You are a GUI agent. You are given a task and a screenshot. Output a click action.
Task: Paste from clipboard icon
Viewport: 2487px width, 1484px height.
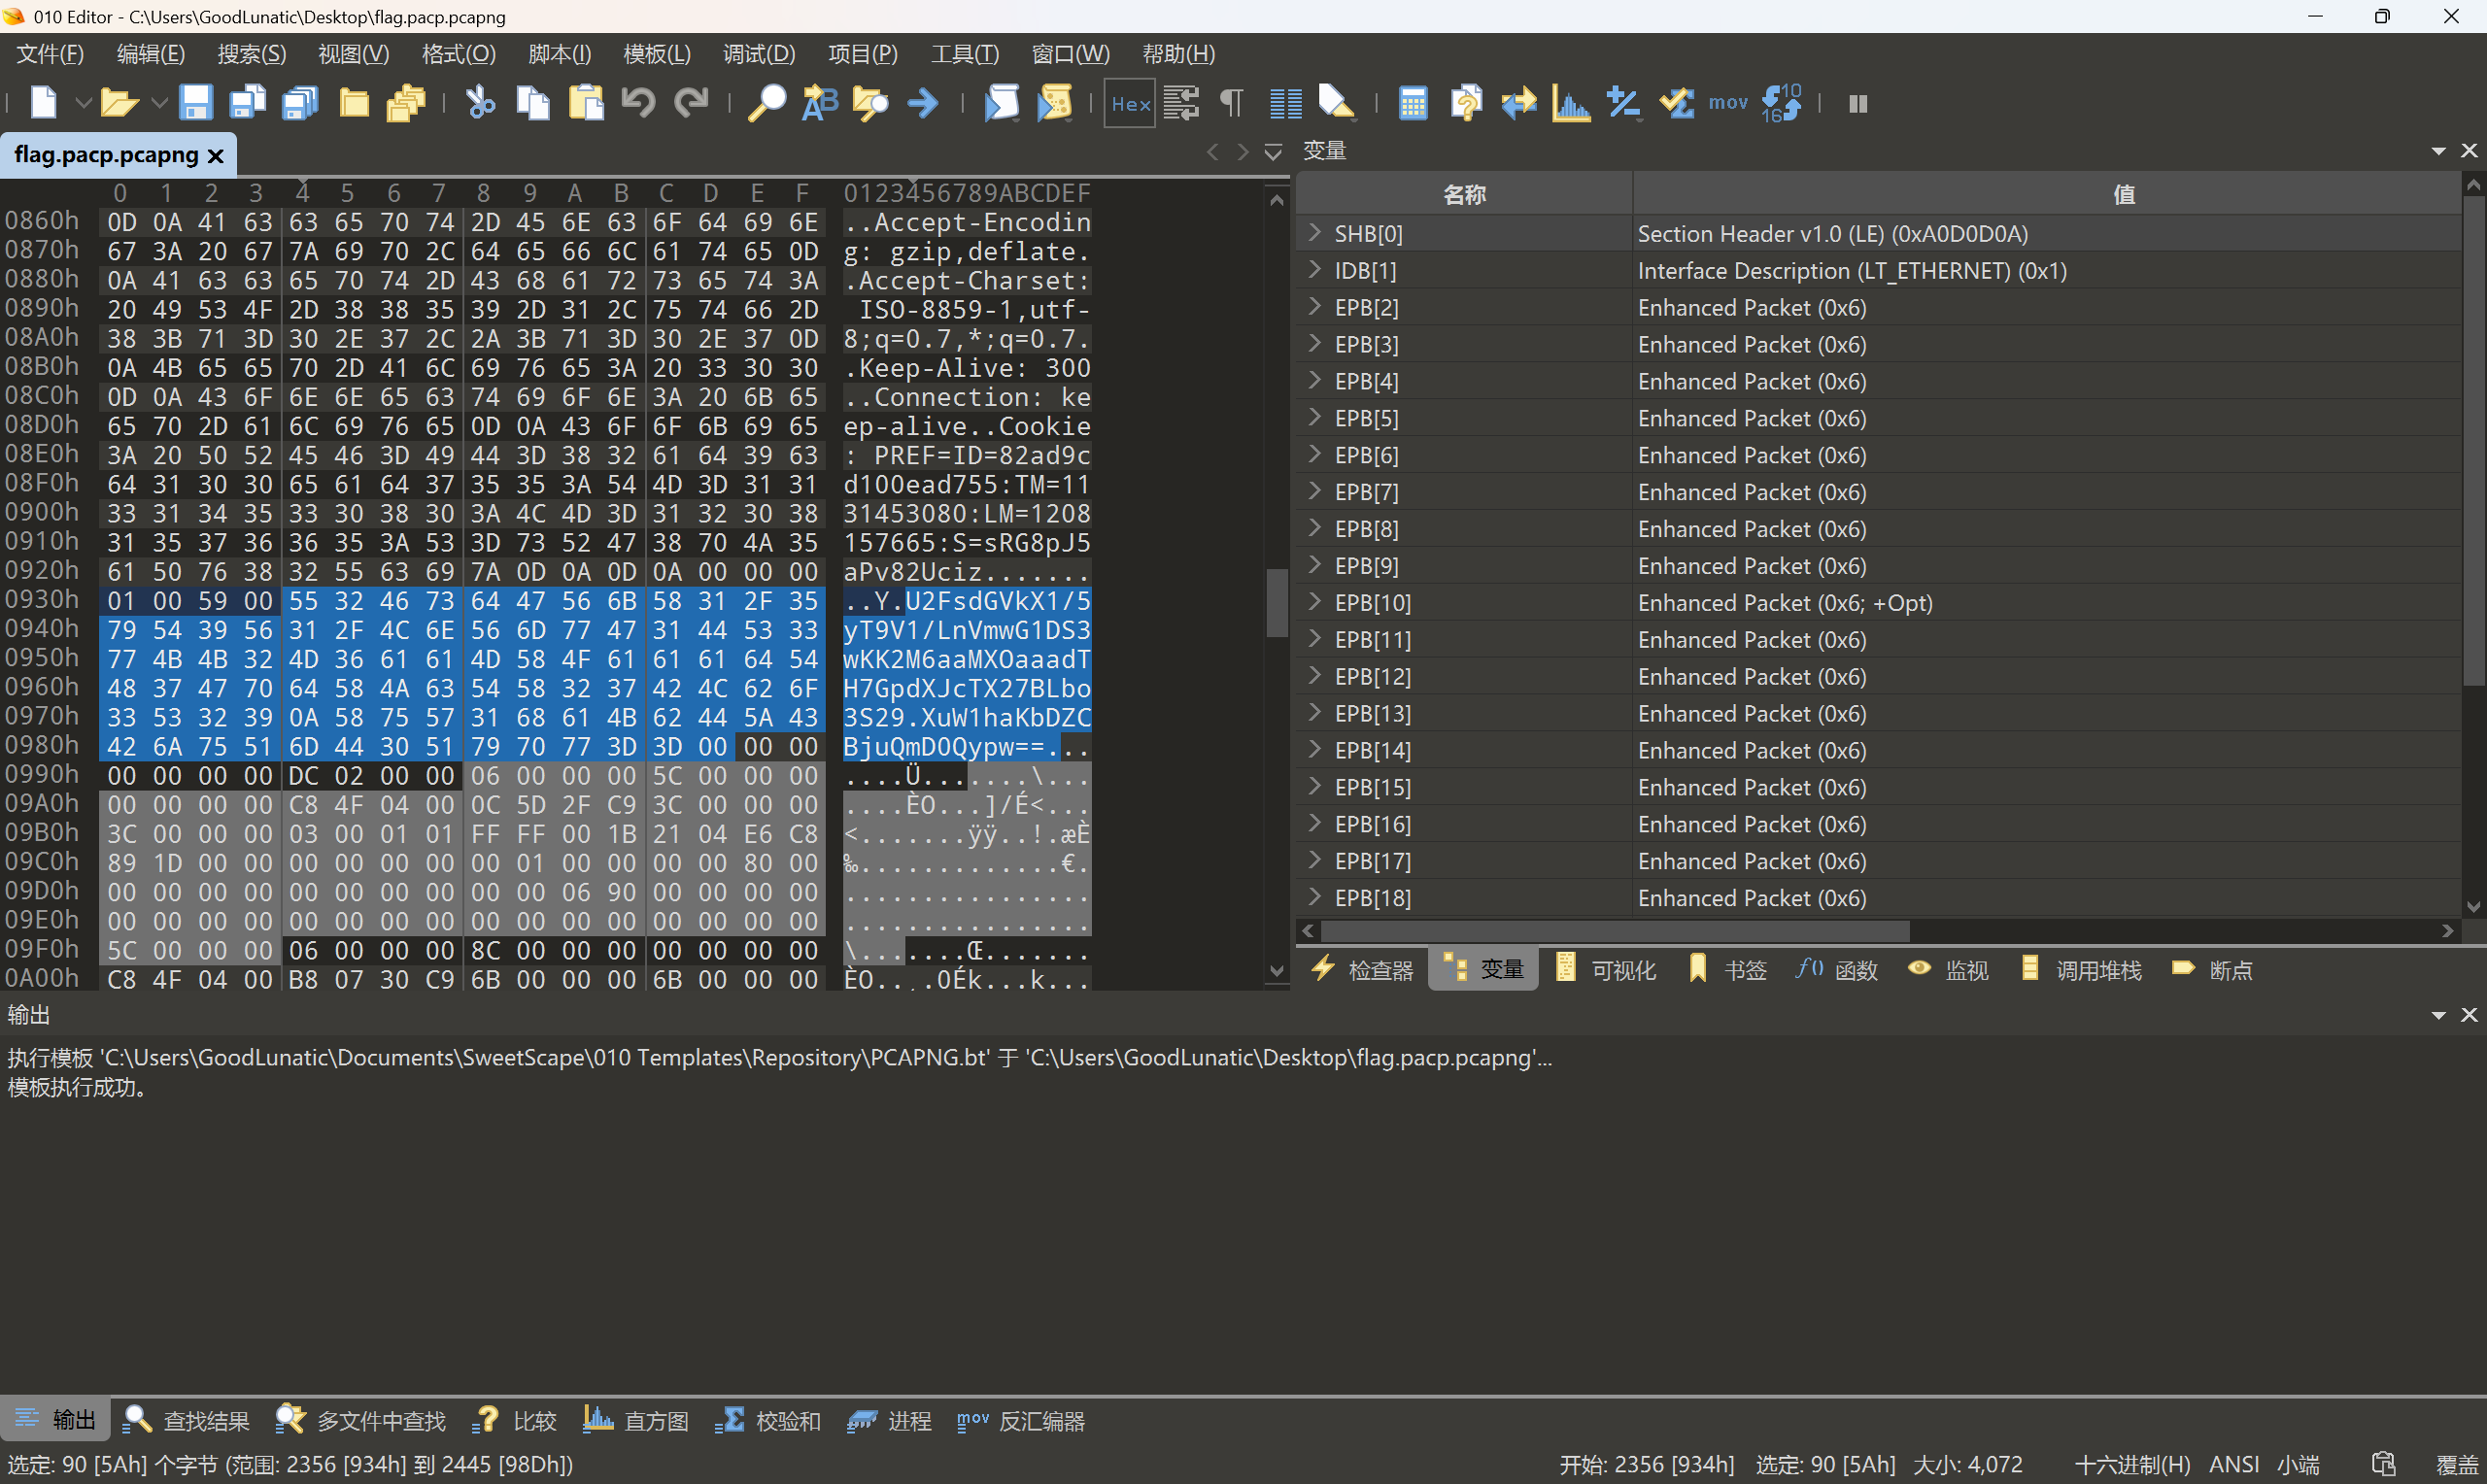coord(586,103)
